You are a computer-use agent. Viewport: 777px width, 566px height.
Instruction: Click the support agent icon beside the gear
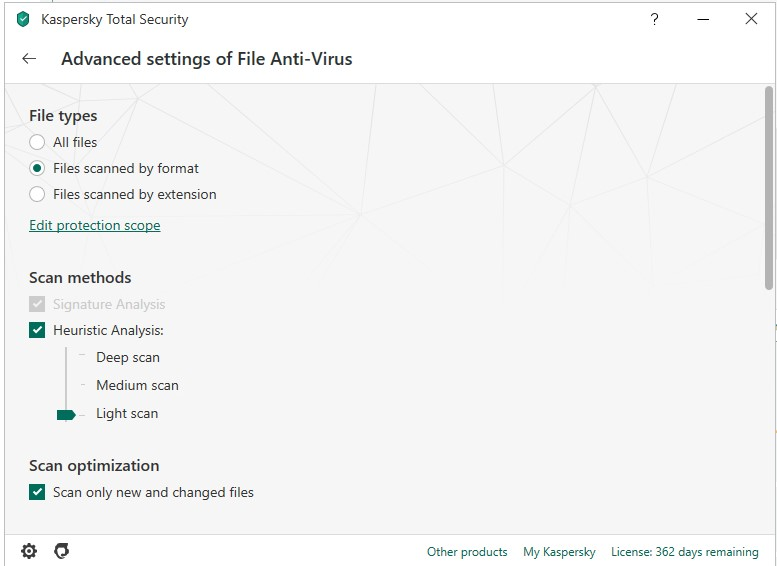pos(61,551)
